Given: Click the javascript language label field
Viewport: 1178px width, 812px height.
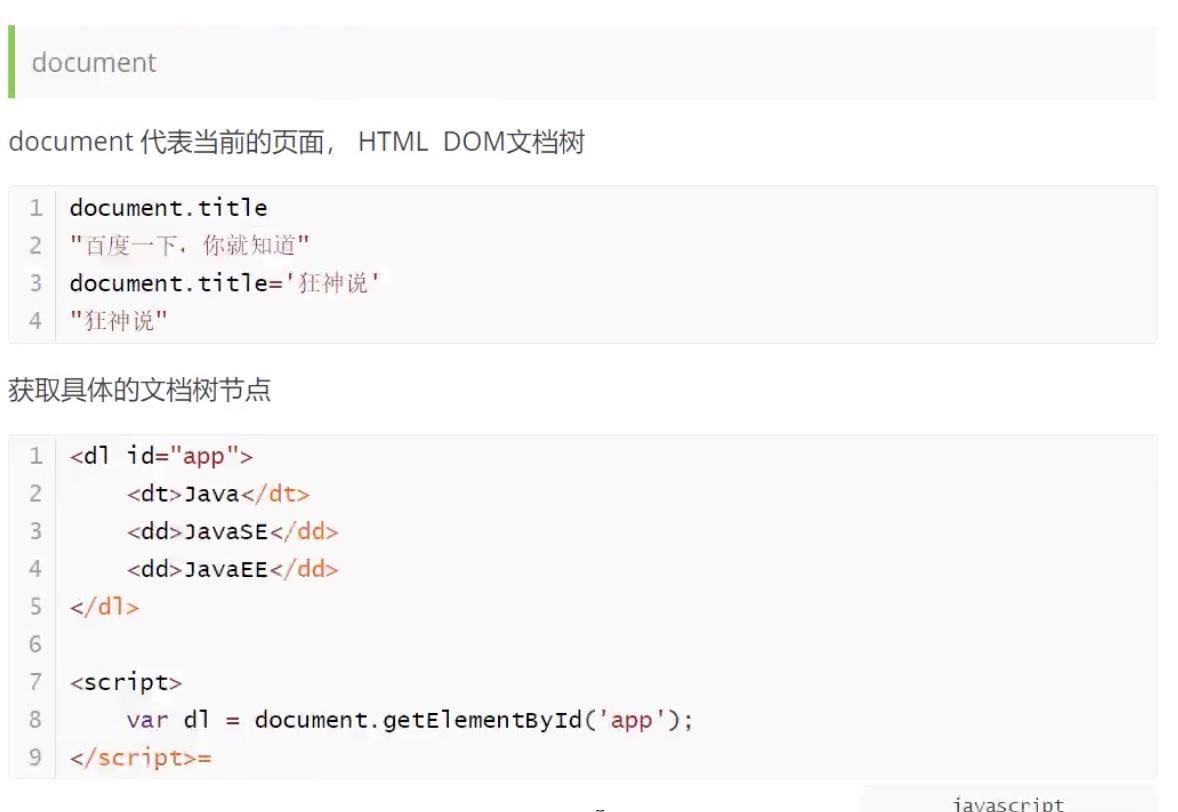Looking at the screenshot, I should [1008, 803].
